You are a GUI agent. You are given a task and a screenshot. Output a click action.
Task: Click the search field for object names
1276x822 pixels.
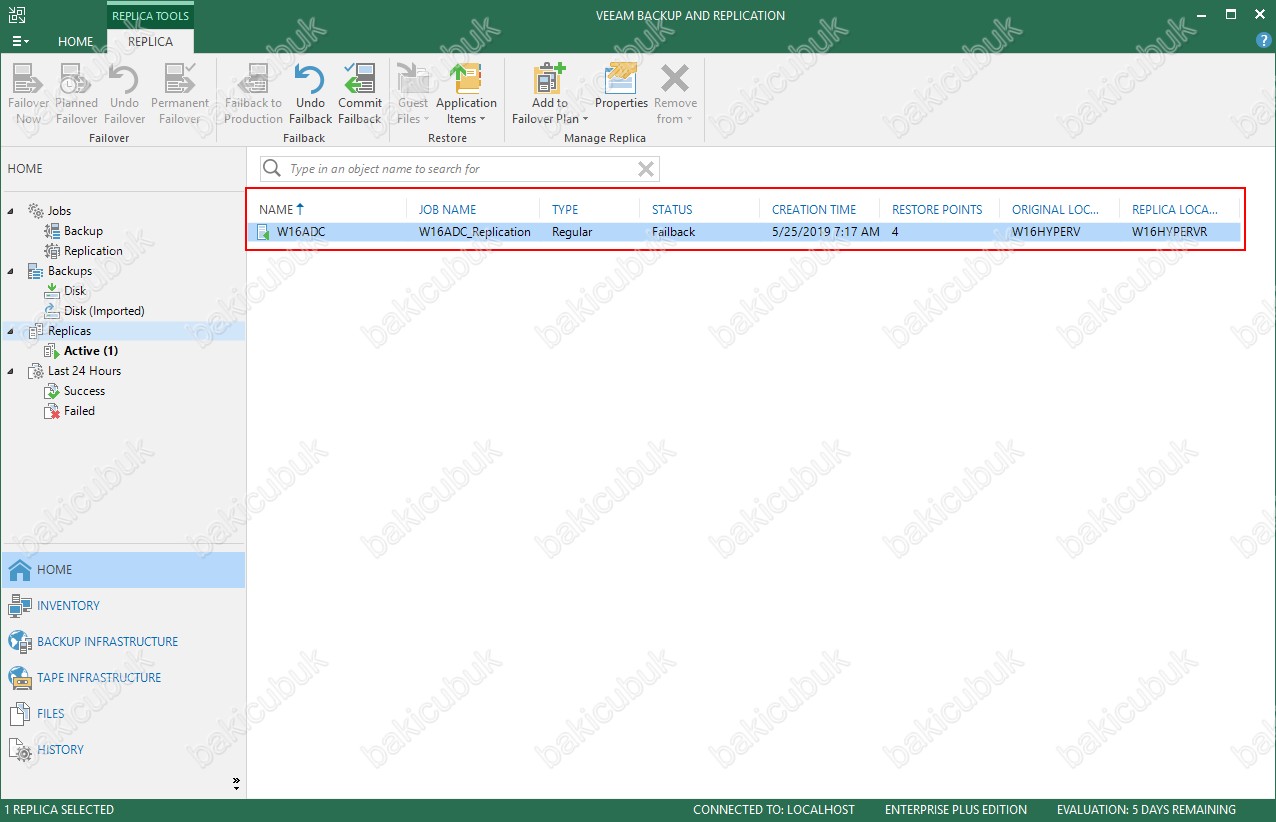(460, 169)
